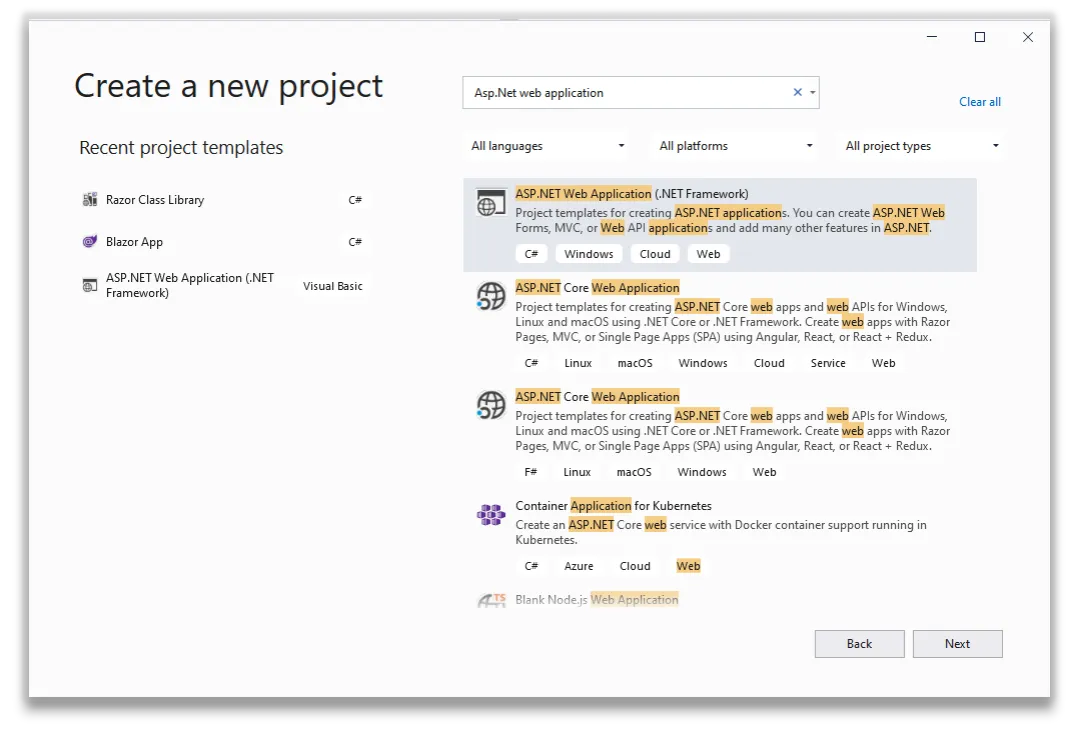Close the Create a new project dialog
1080x738 pixels.
[x=1028, y=37]
